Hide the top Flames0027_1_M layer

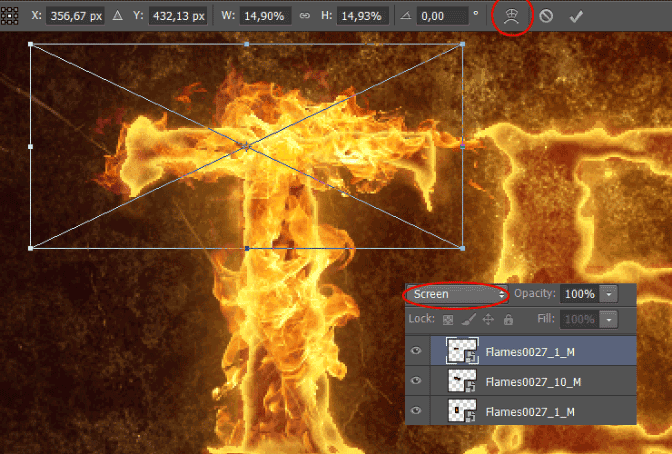pos(416,351)
